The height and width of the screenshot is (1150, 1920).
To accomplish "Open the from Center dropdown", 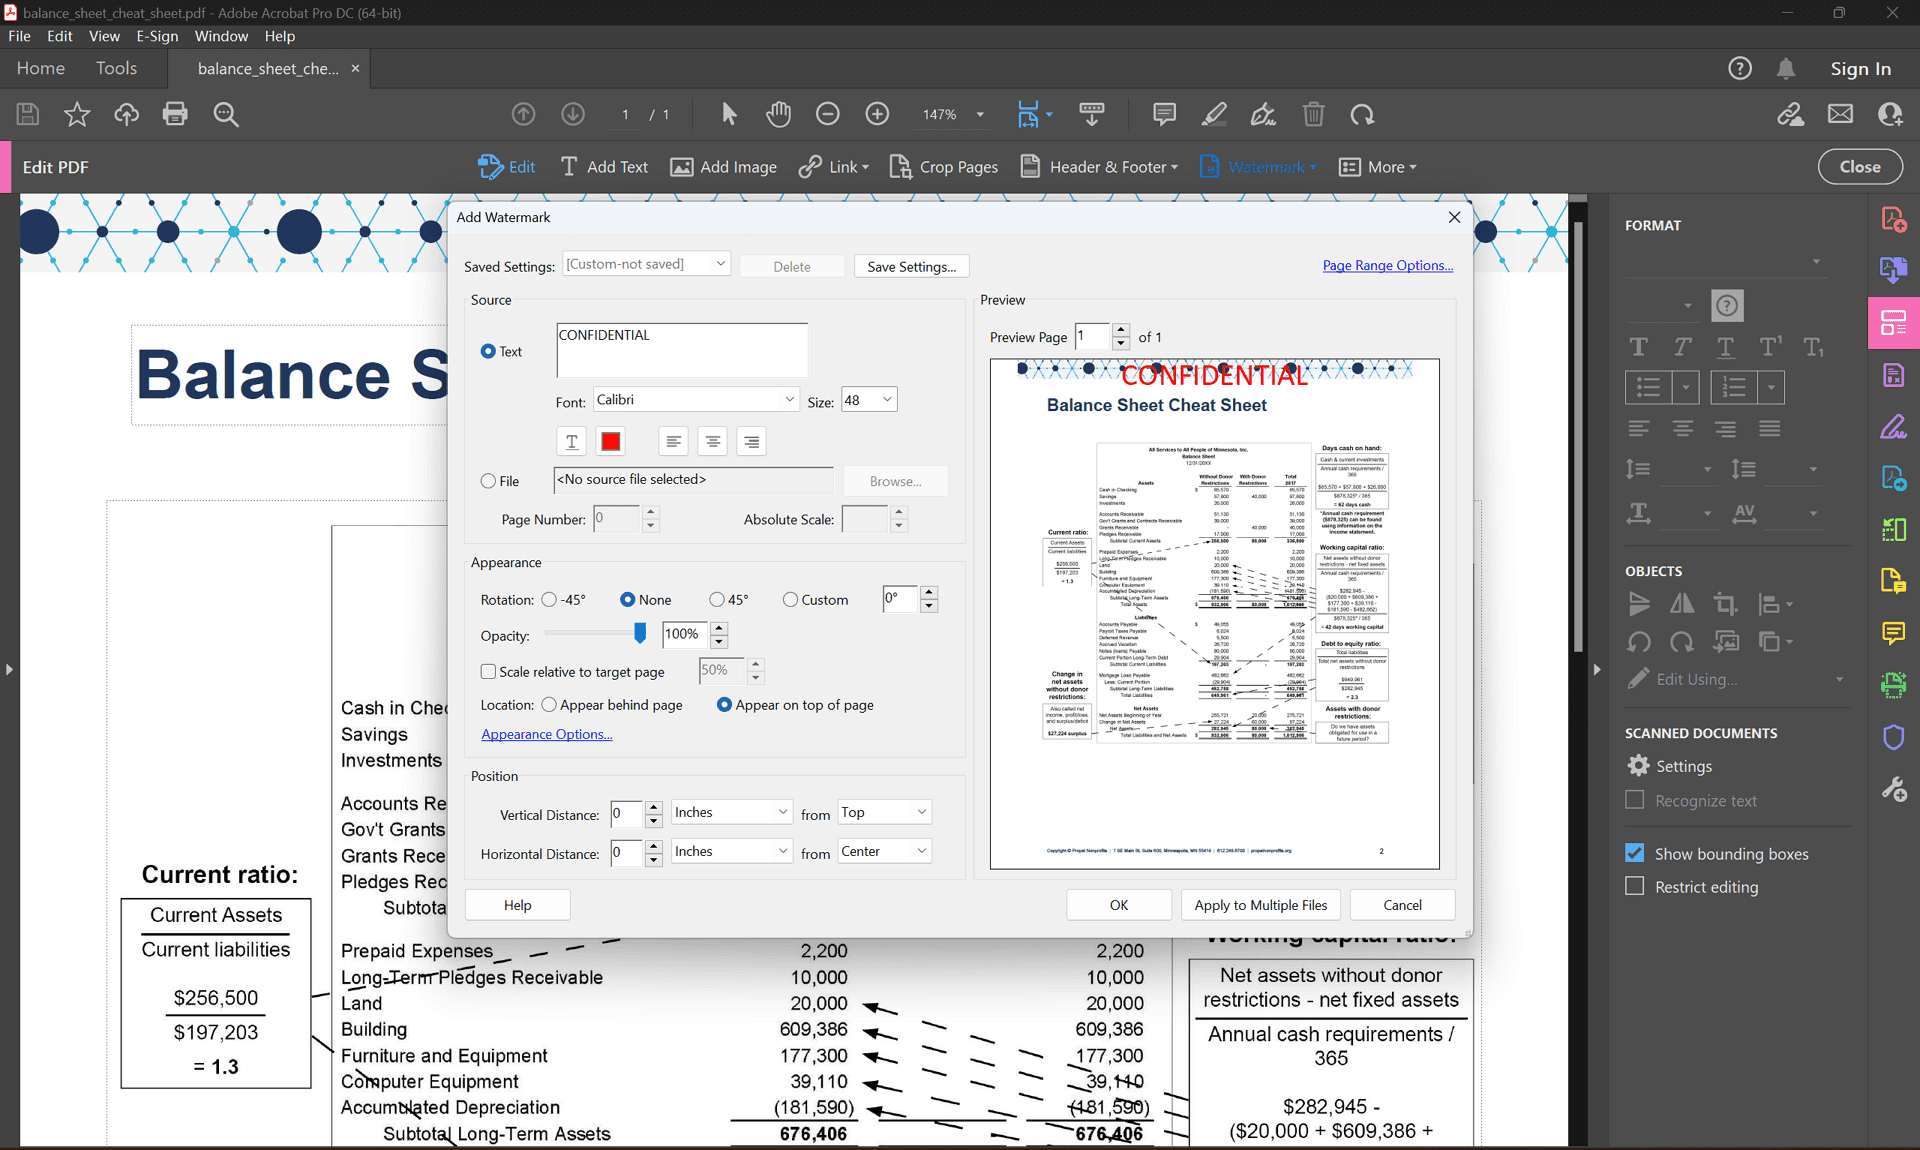I will 884,851.
